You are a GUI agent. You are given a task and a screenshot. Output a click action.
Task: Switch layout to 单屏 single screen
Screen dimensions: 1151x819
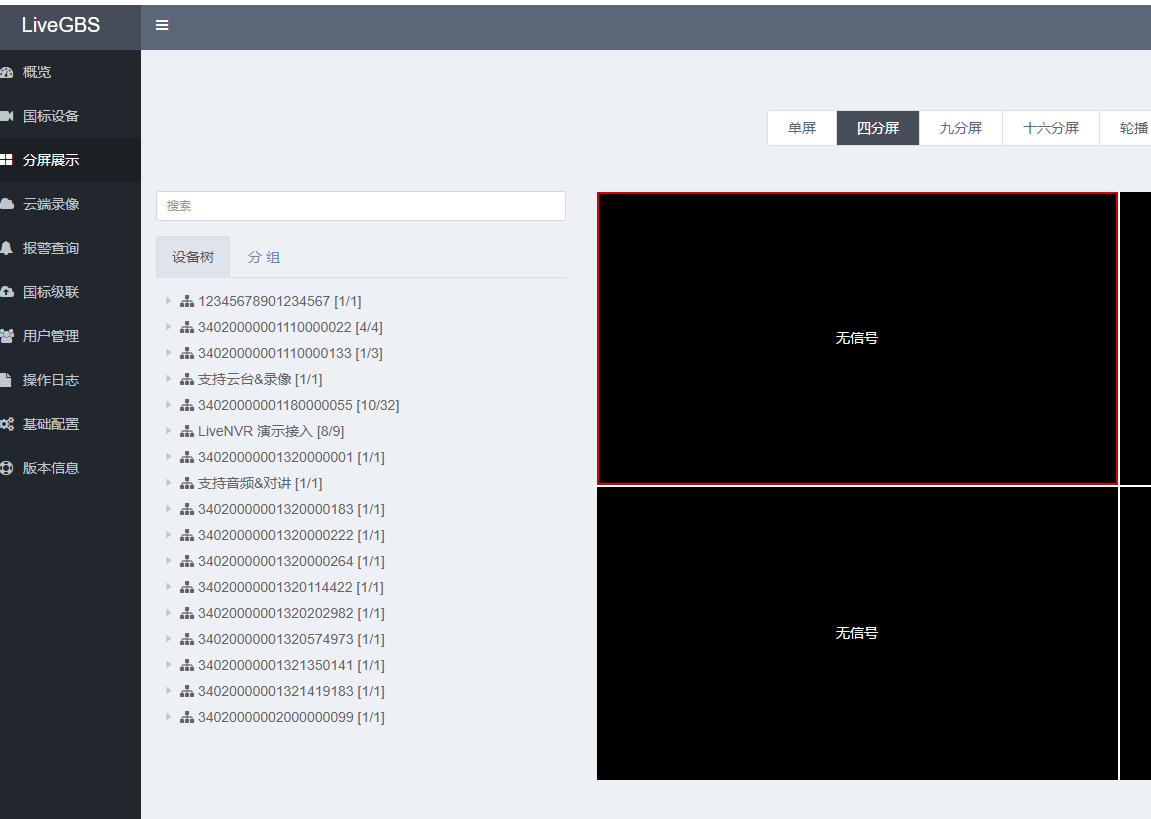click(802, 128)
